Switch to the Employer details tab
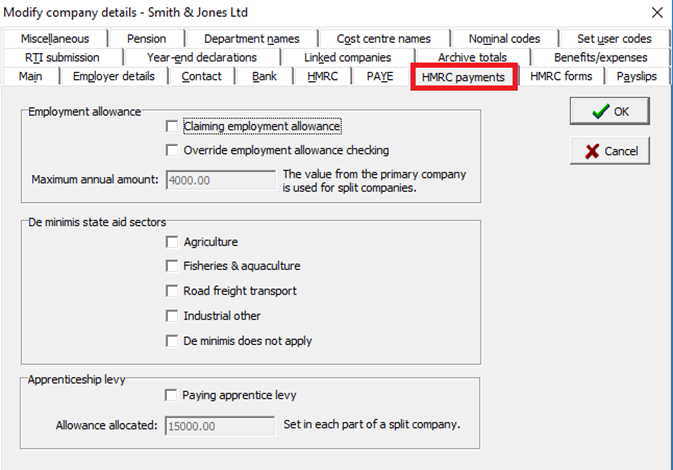The image size is (673, 470). tap(114, 76)
